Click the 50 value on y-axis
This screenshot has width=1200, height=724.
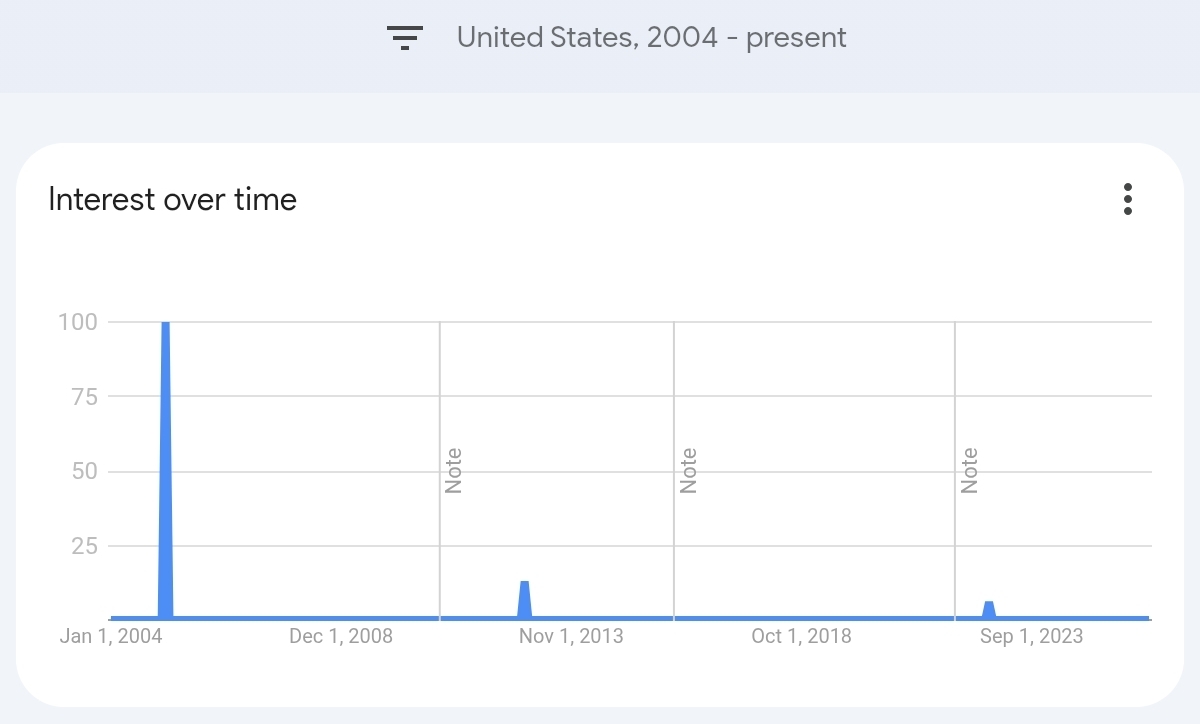click(x=84, y=471)
